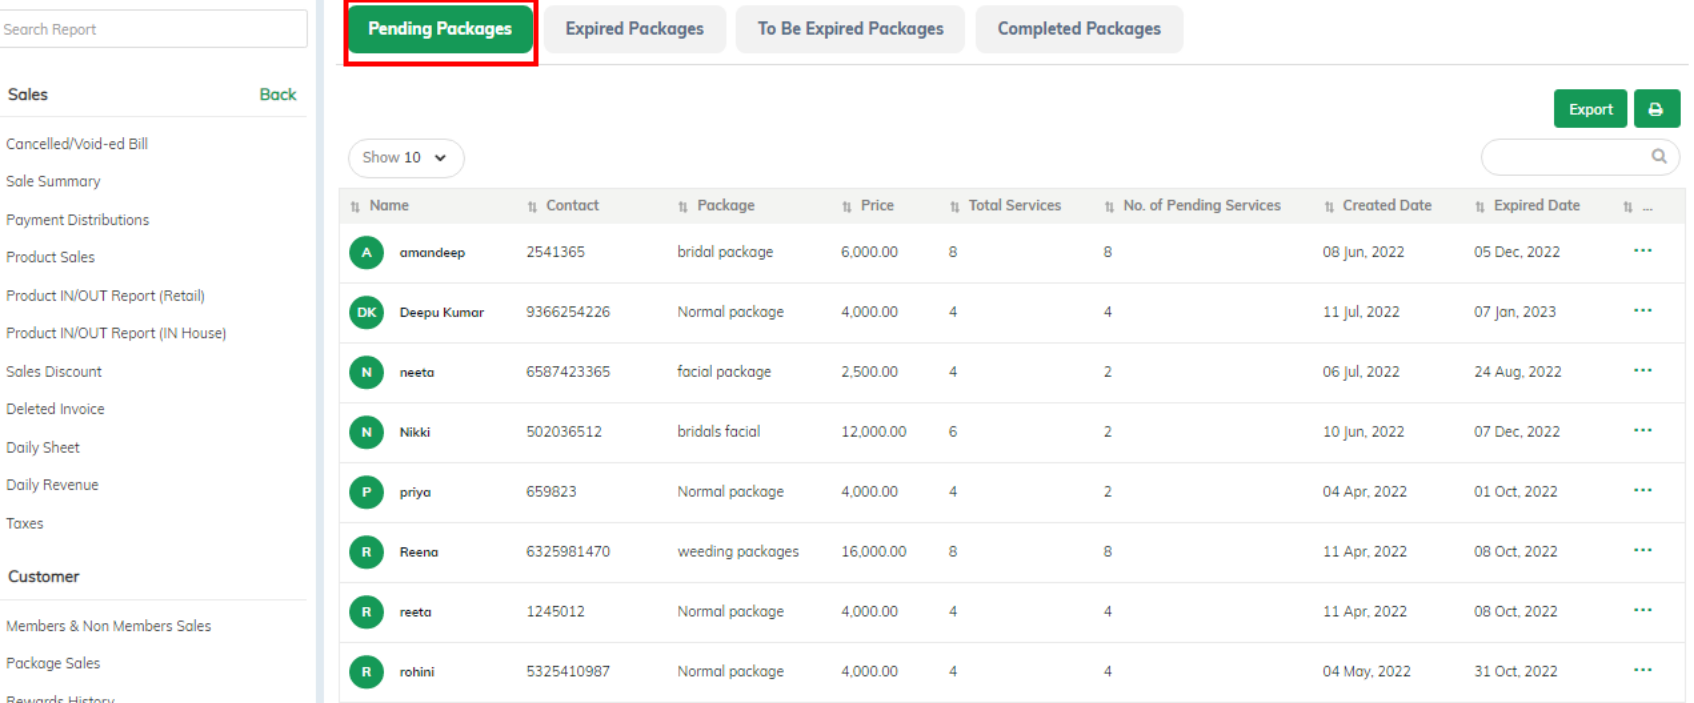1694x703 pixels.
Task: Click Deepu Kumar's DK avatar icon
Action: (366, 312)
